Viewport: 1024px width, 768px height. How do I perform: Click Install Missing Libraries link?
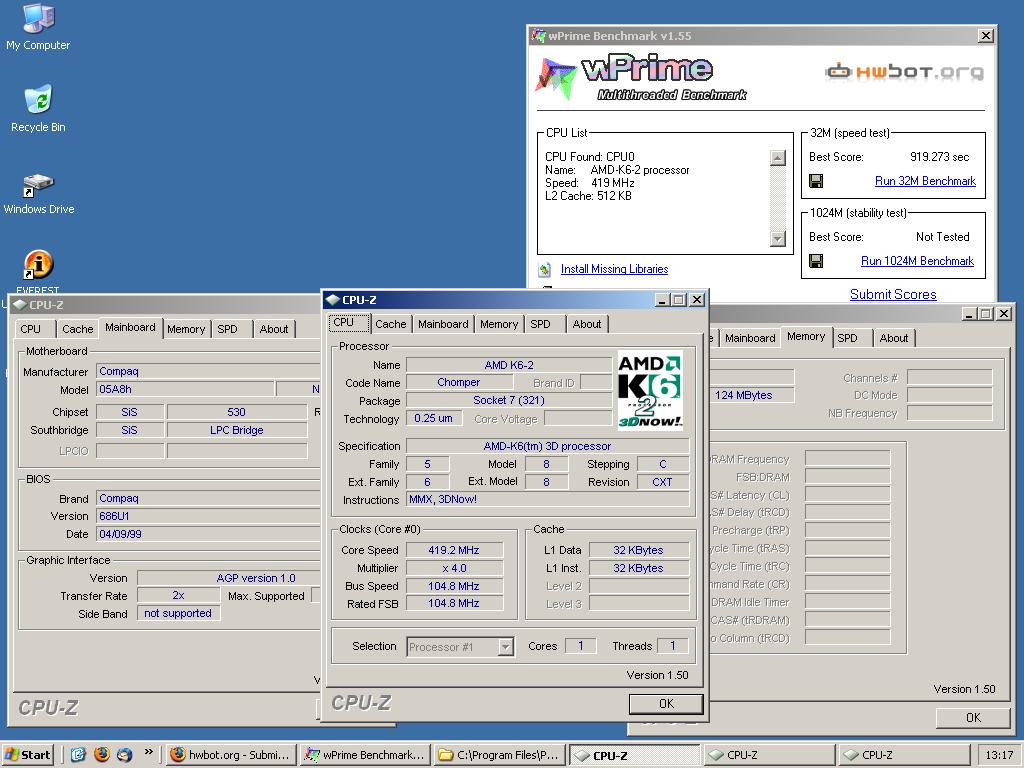click(614, 269)
